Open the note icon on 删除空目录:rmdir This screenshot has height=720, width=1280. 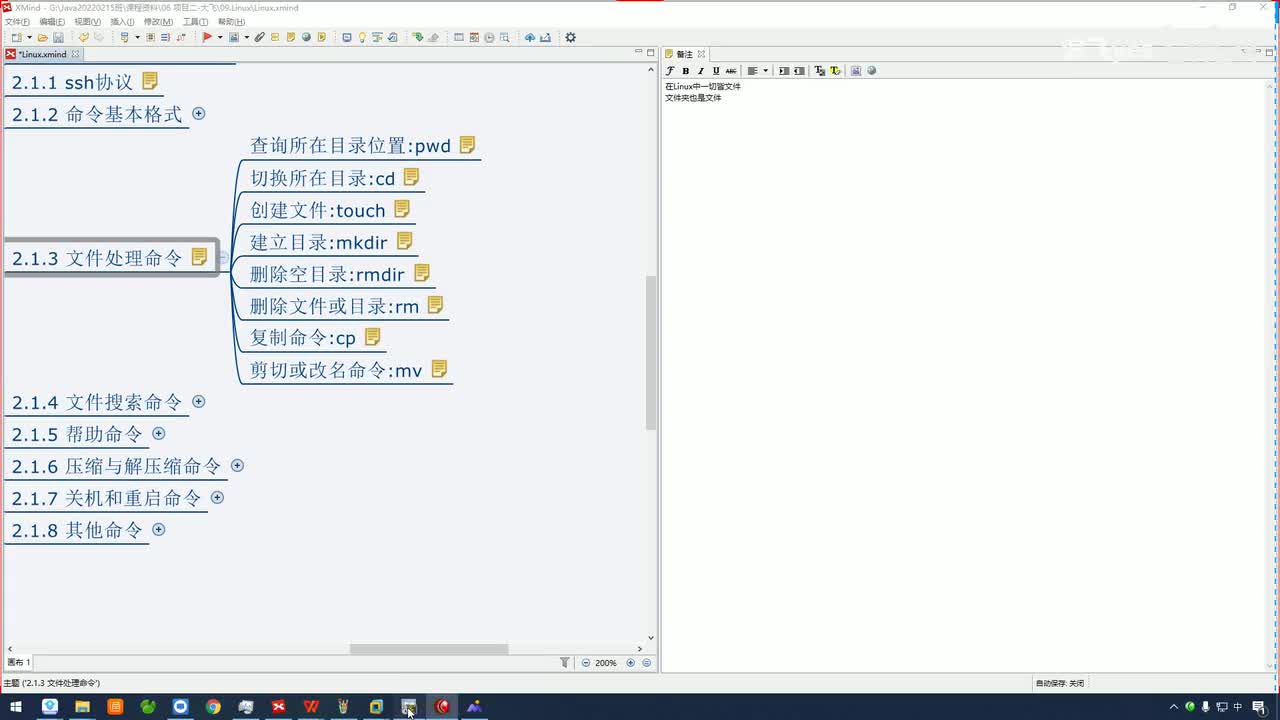(x=421, y=273)
